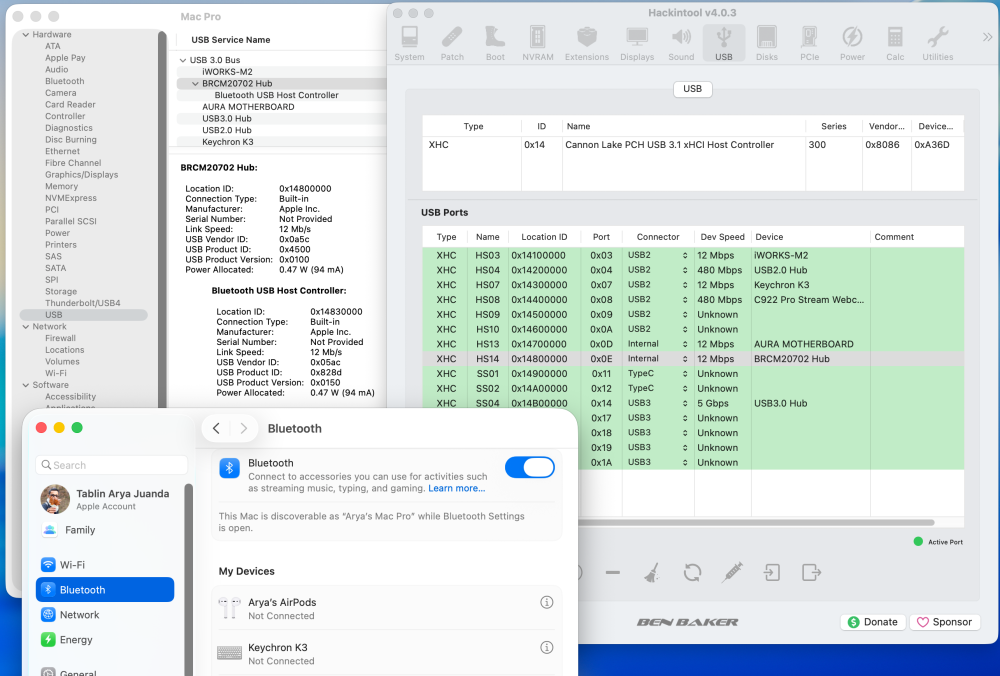Click the Location ID column header in USB Ports

point(544,237)
